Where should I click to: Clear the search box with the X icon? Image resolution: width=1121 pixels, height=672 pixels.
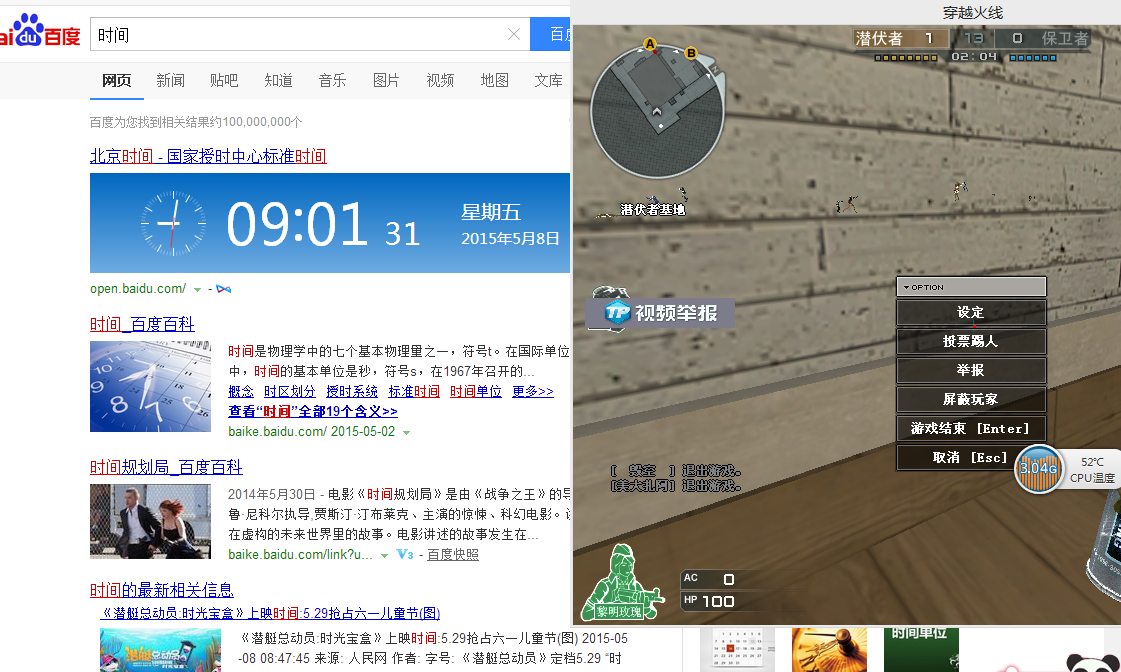pyautogui.click(x=513, y=34)
